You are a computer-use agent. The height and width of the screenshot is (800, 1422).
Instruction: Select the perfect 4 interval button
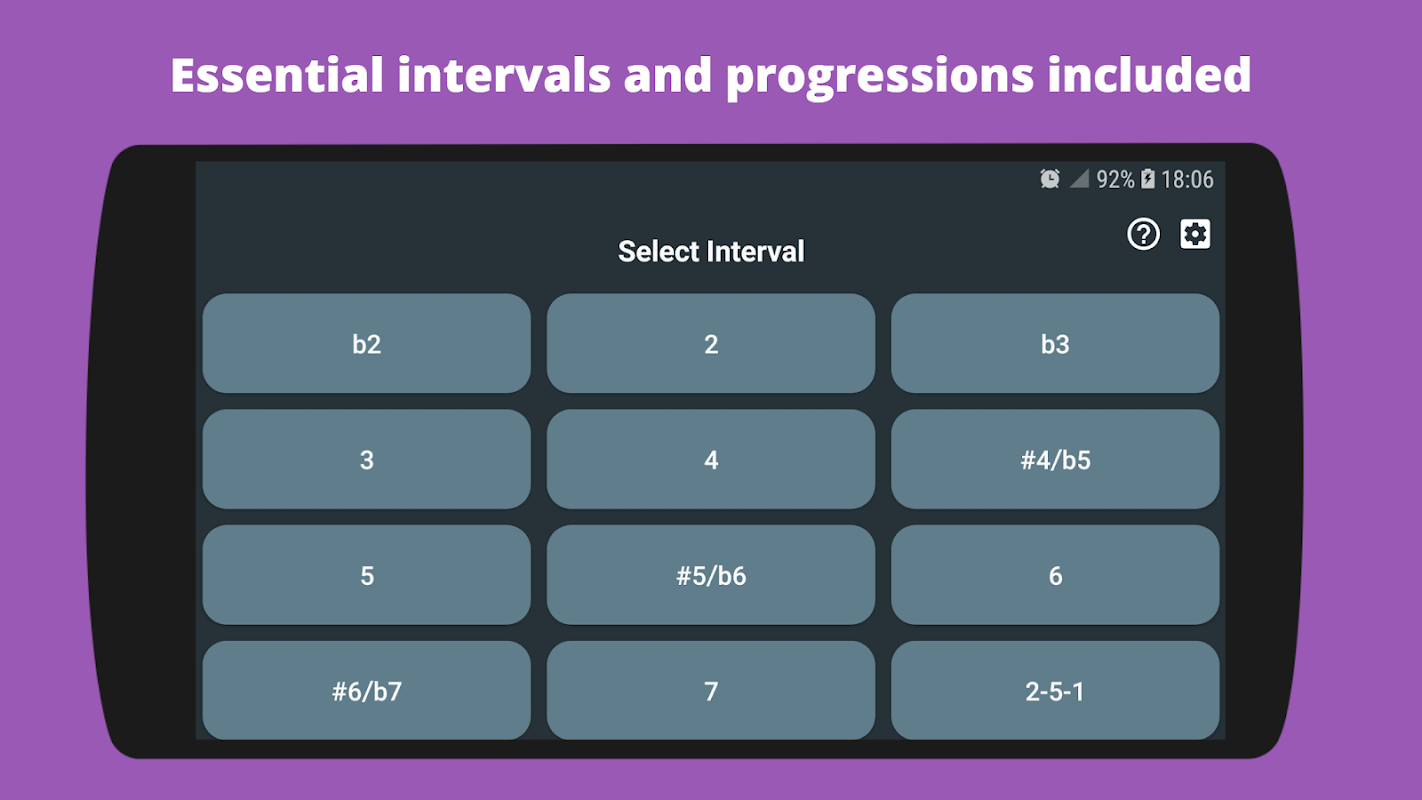[x=711, y=459]
